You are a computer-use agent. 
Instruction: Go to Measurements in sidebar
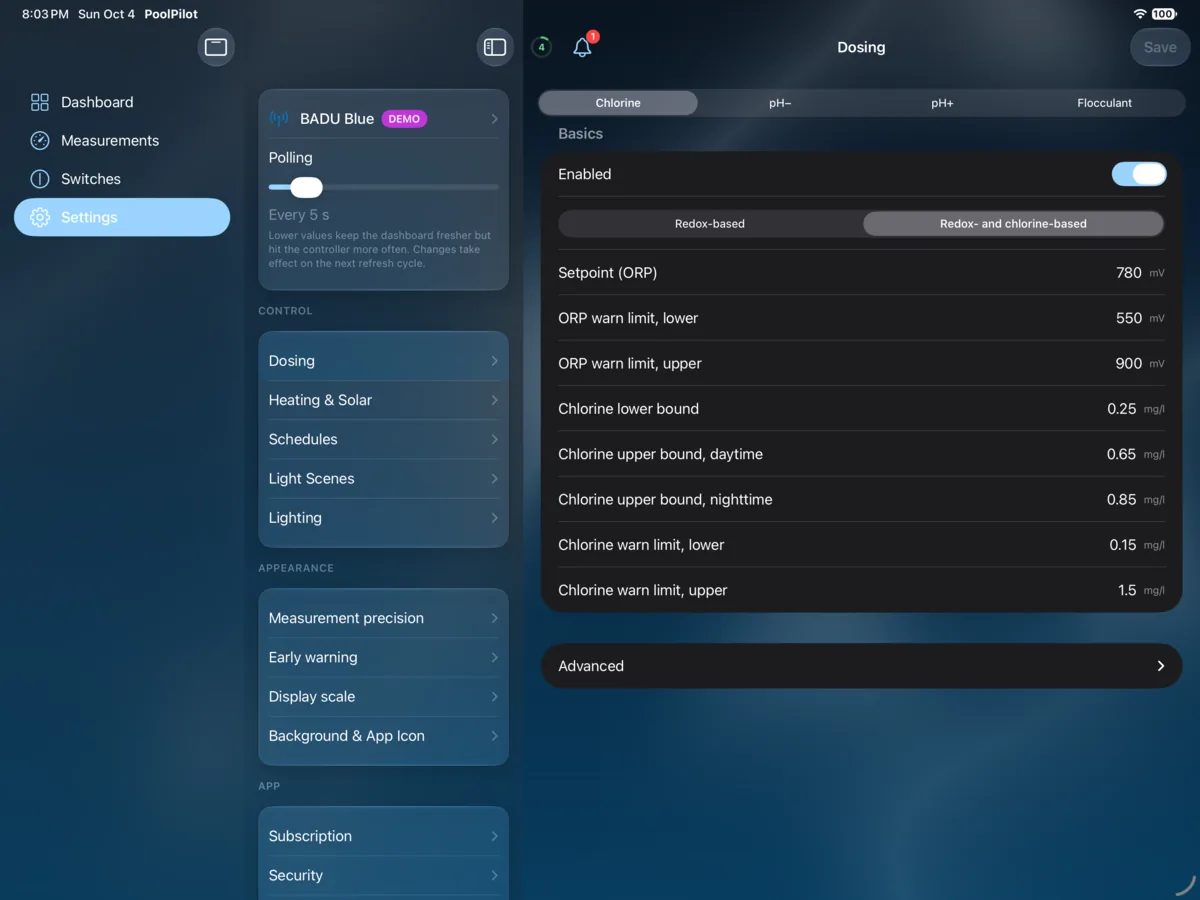(122, 141)
